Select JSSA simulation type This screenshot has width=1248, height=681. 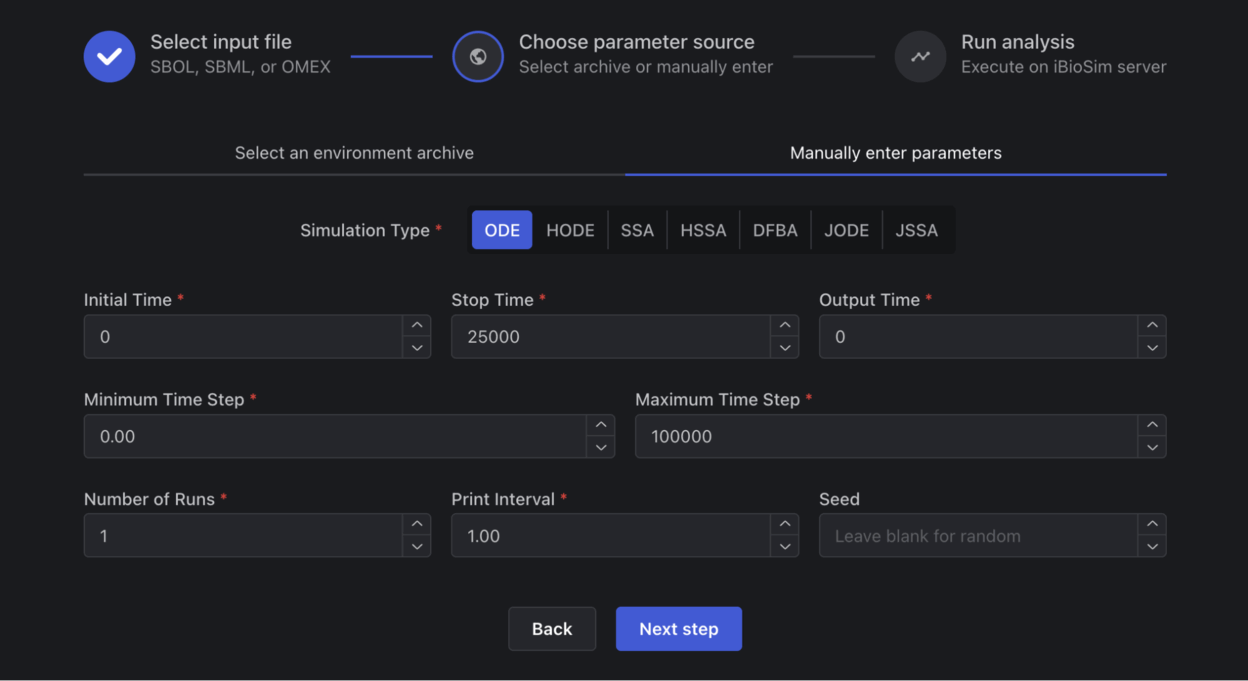(x=917, y=230)
